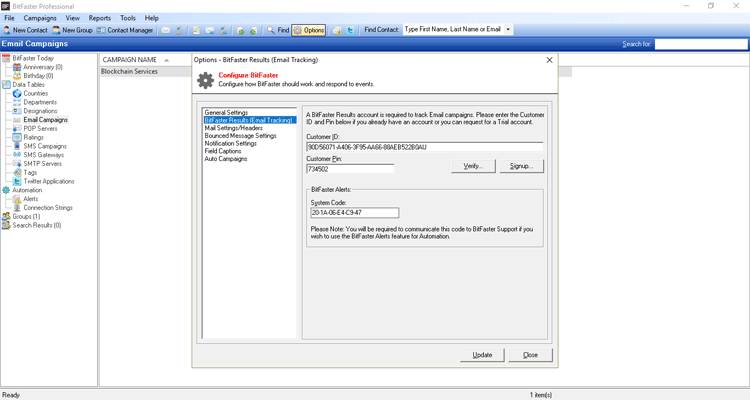Click the Anniversary tree icon
The width and height of the screenshot is (750, 400).
17,67
